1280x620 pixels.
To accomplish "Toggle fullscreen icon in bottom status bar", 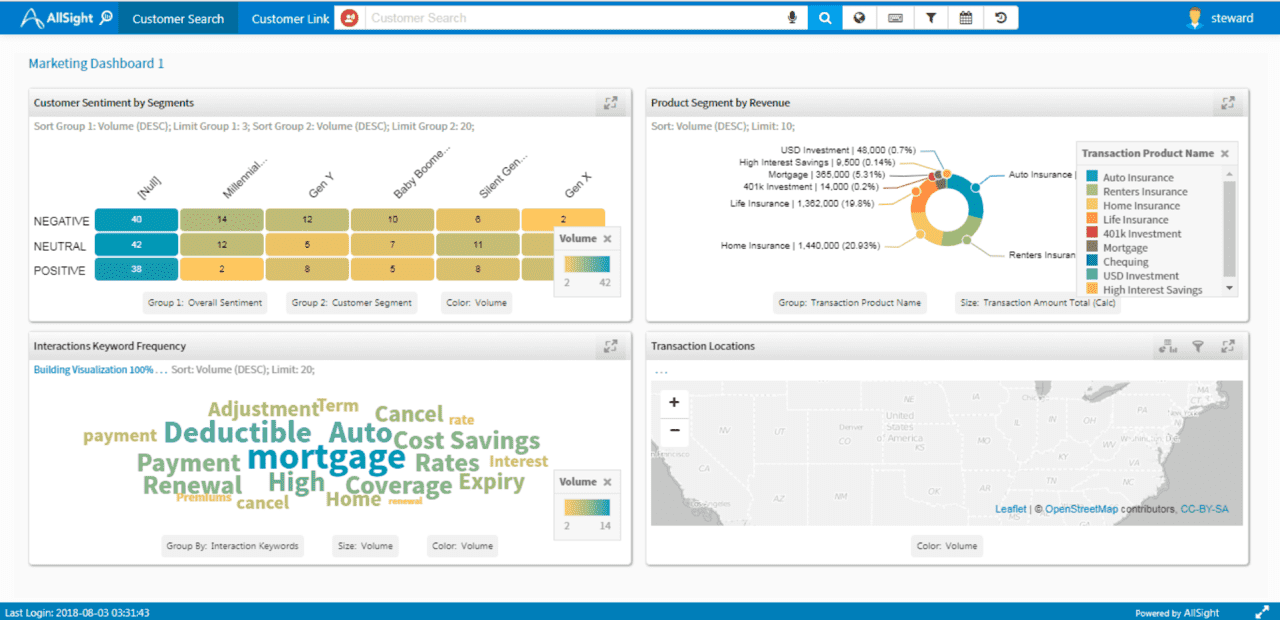I will tap(1262, 611).
